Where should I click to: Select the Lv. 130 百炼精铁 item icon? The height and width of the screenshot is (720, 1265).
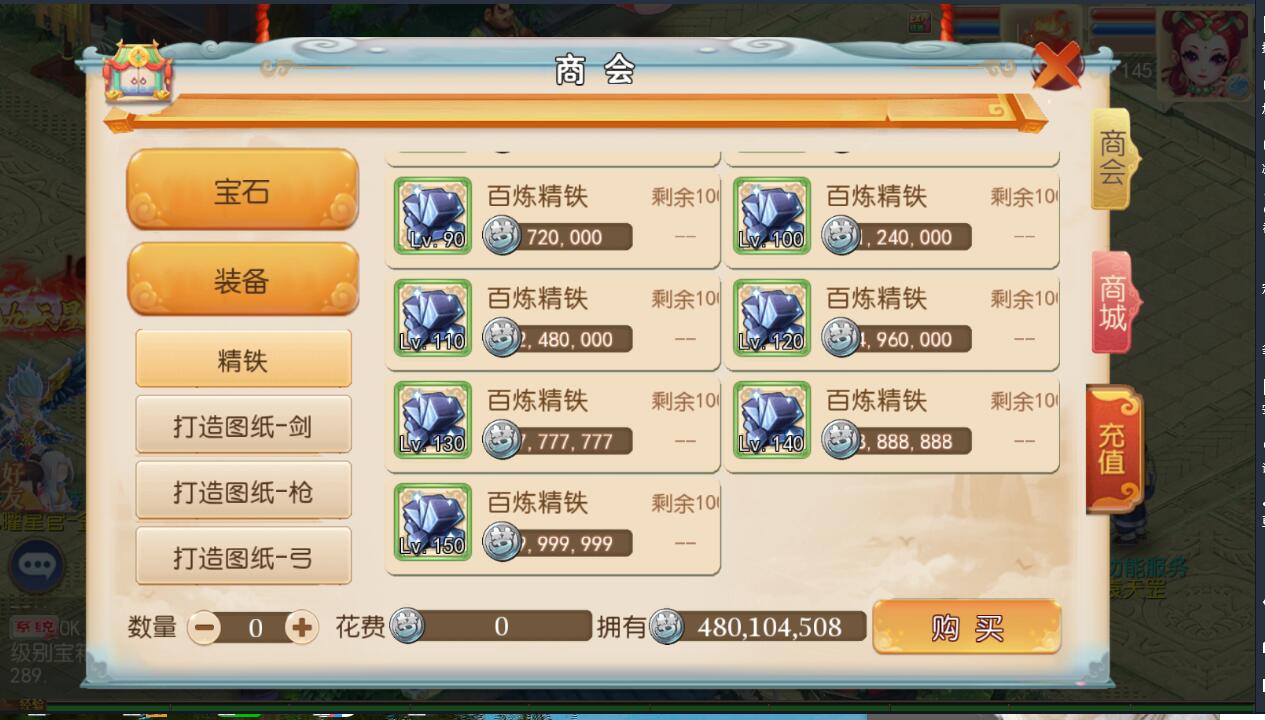pyautogui.click(x=433, y=420)
